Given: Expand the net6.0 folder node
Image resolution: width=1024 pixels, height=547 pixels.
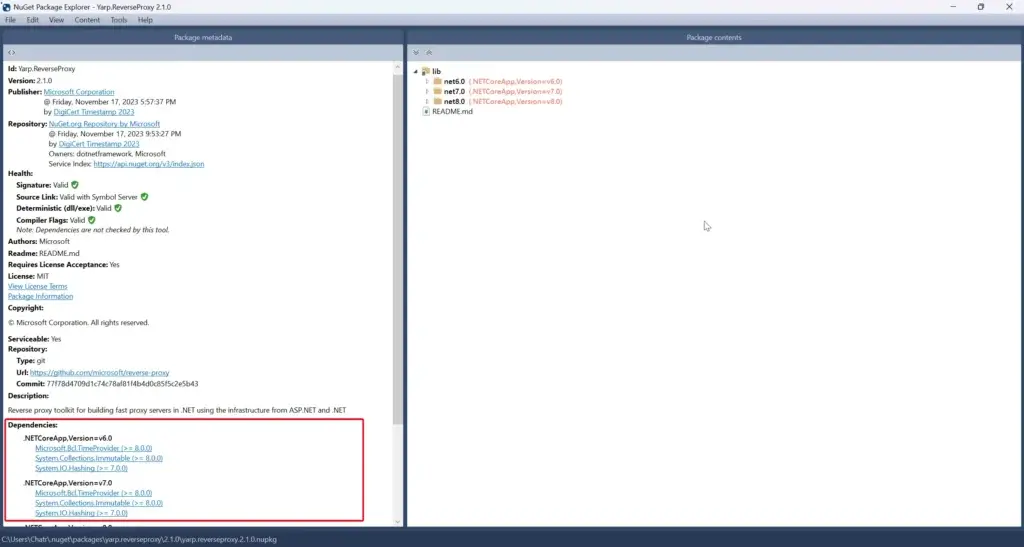Looking at the screenshot, I should tap(427, 82).
